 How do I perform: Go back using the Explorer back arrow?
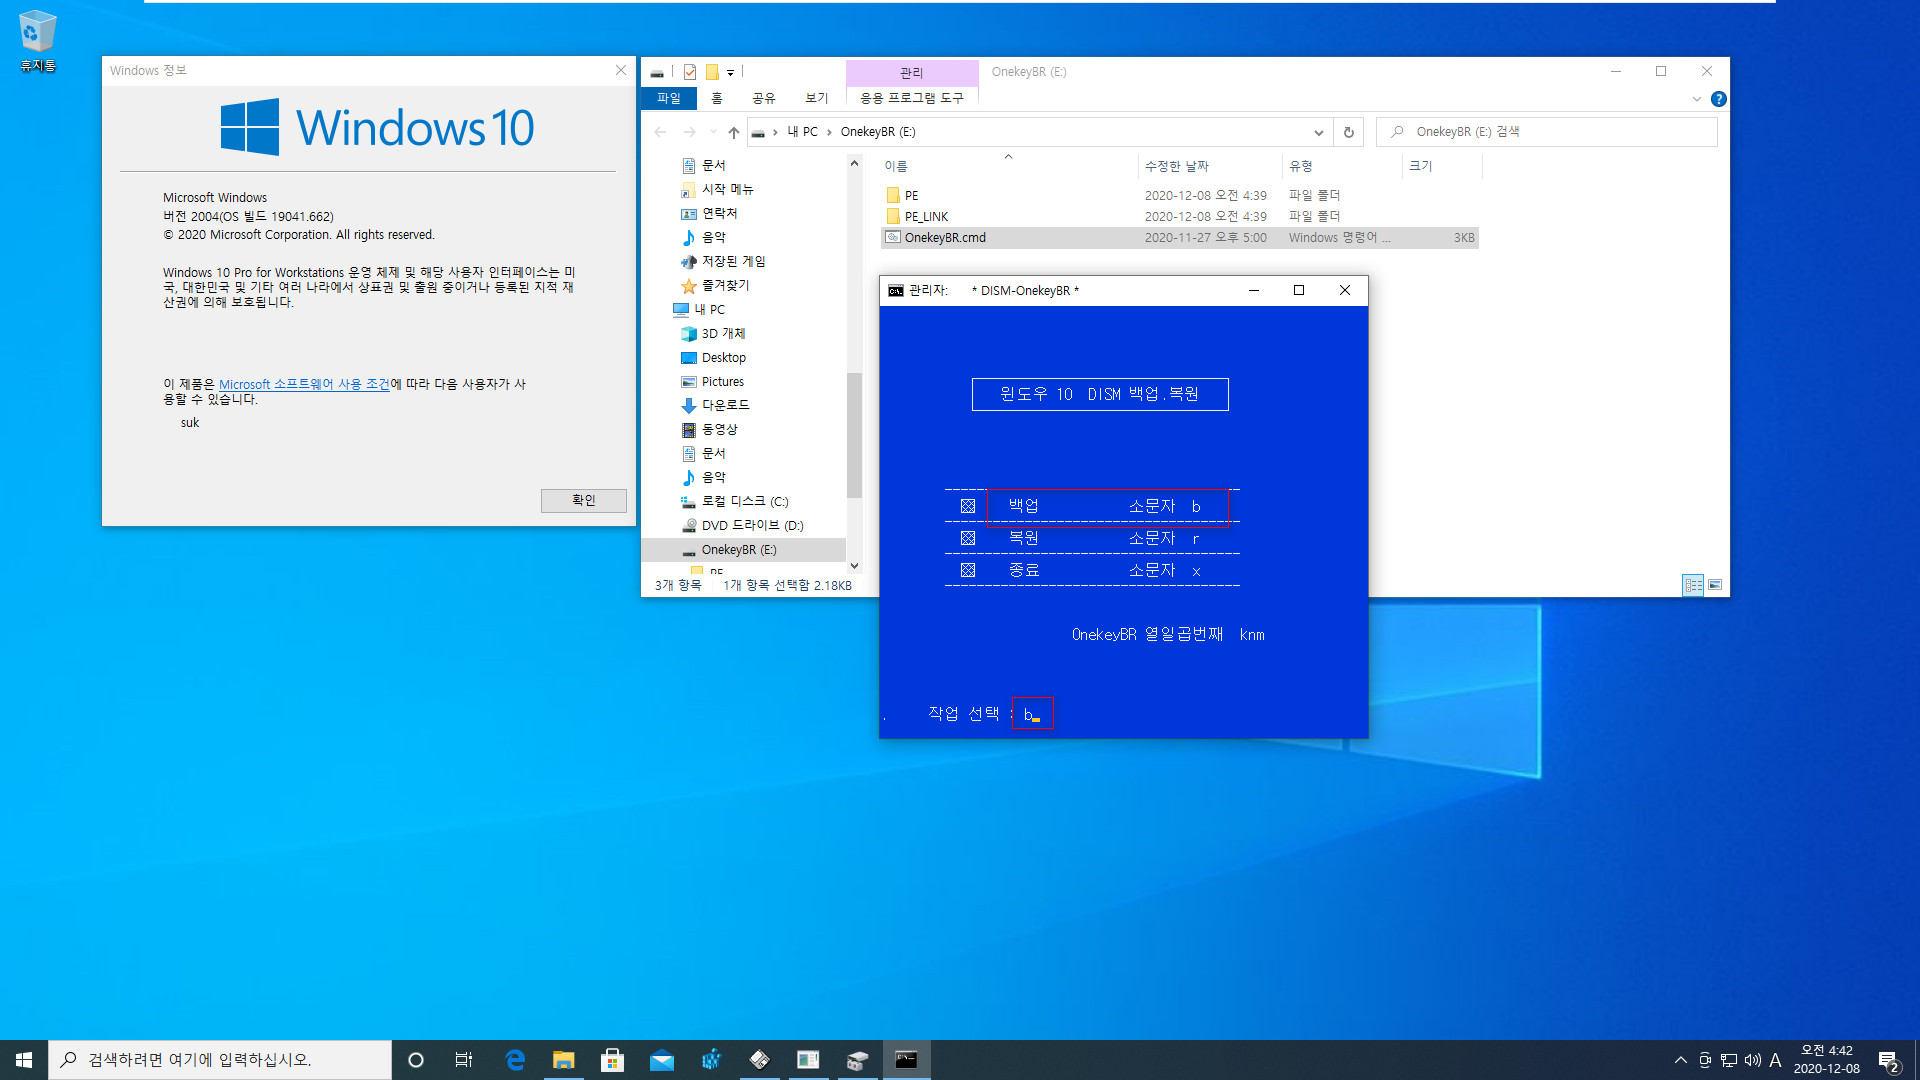coord(660,132)
